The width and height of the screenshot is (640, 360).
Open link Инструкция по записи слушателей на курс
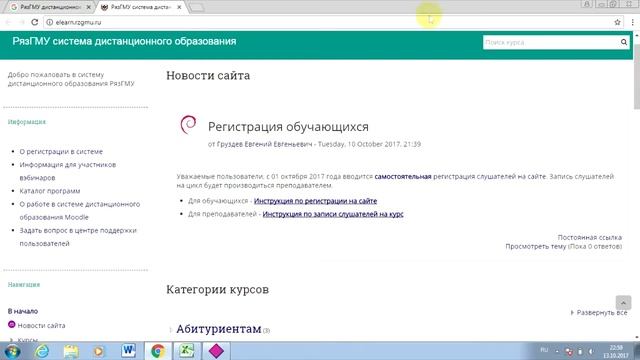tap(333, 214)
